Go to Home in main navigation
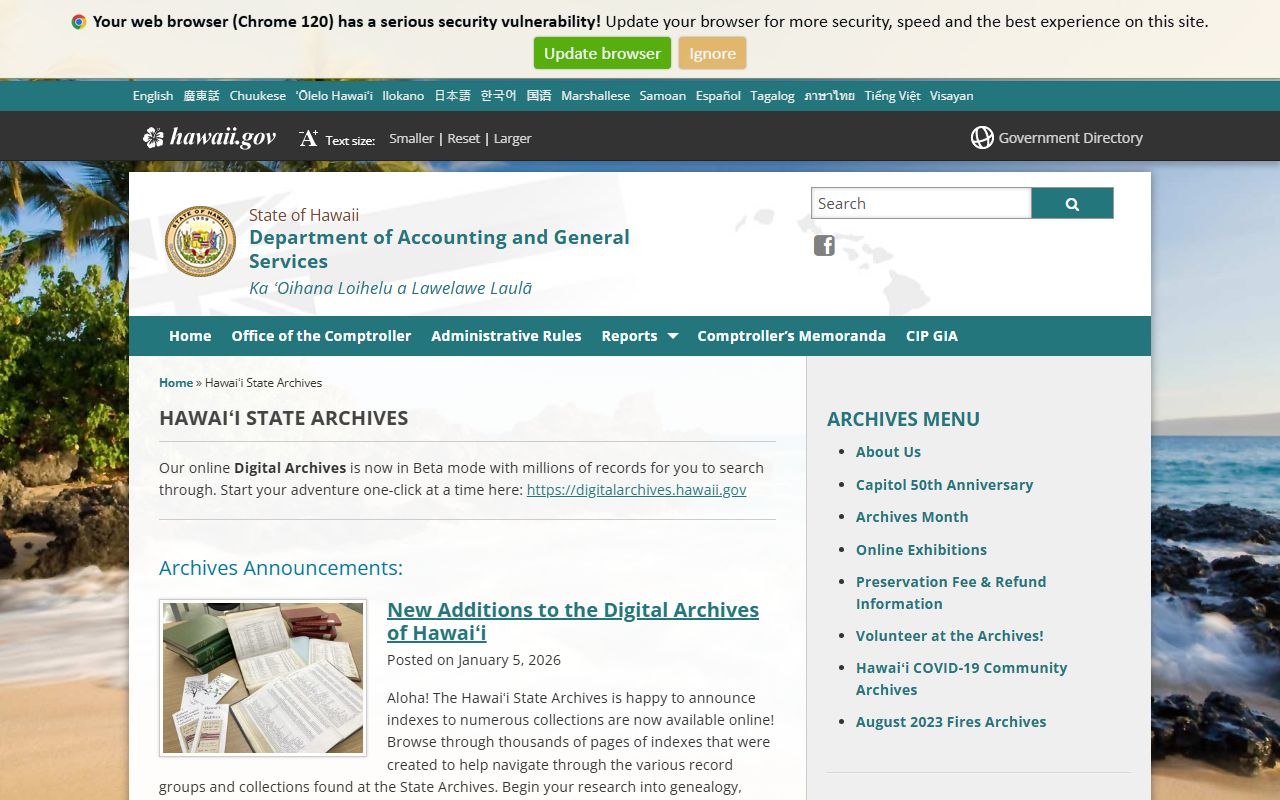Screen dimensions: 1280x800 [x=190, y=336]
